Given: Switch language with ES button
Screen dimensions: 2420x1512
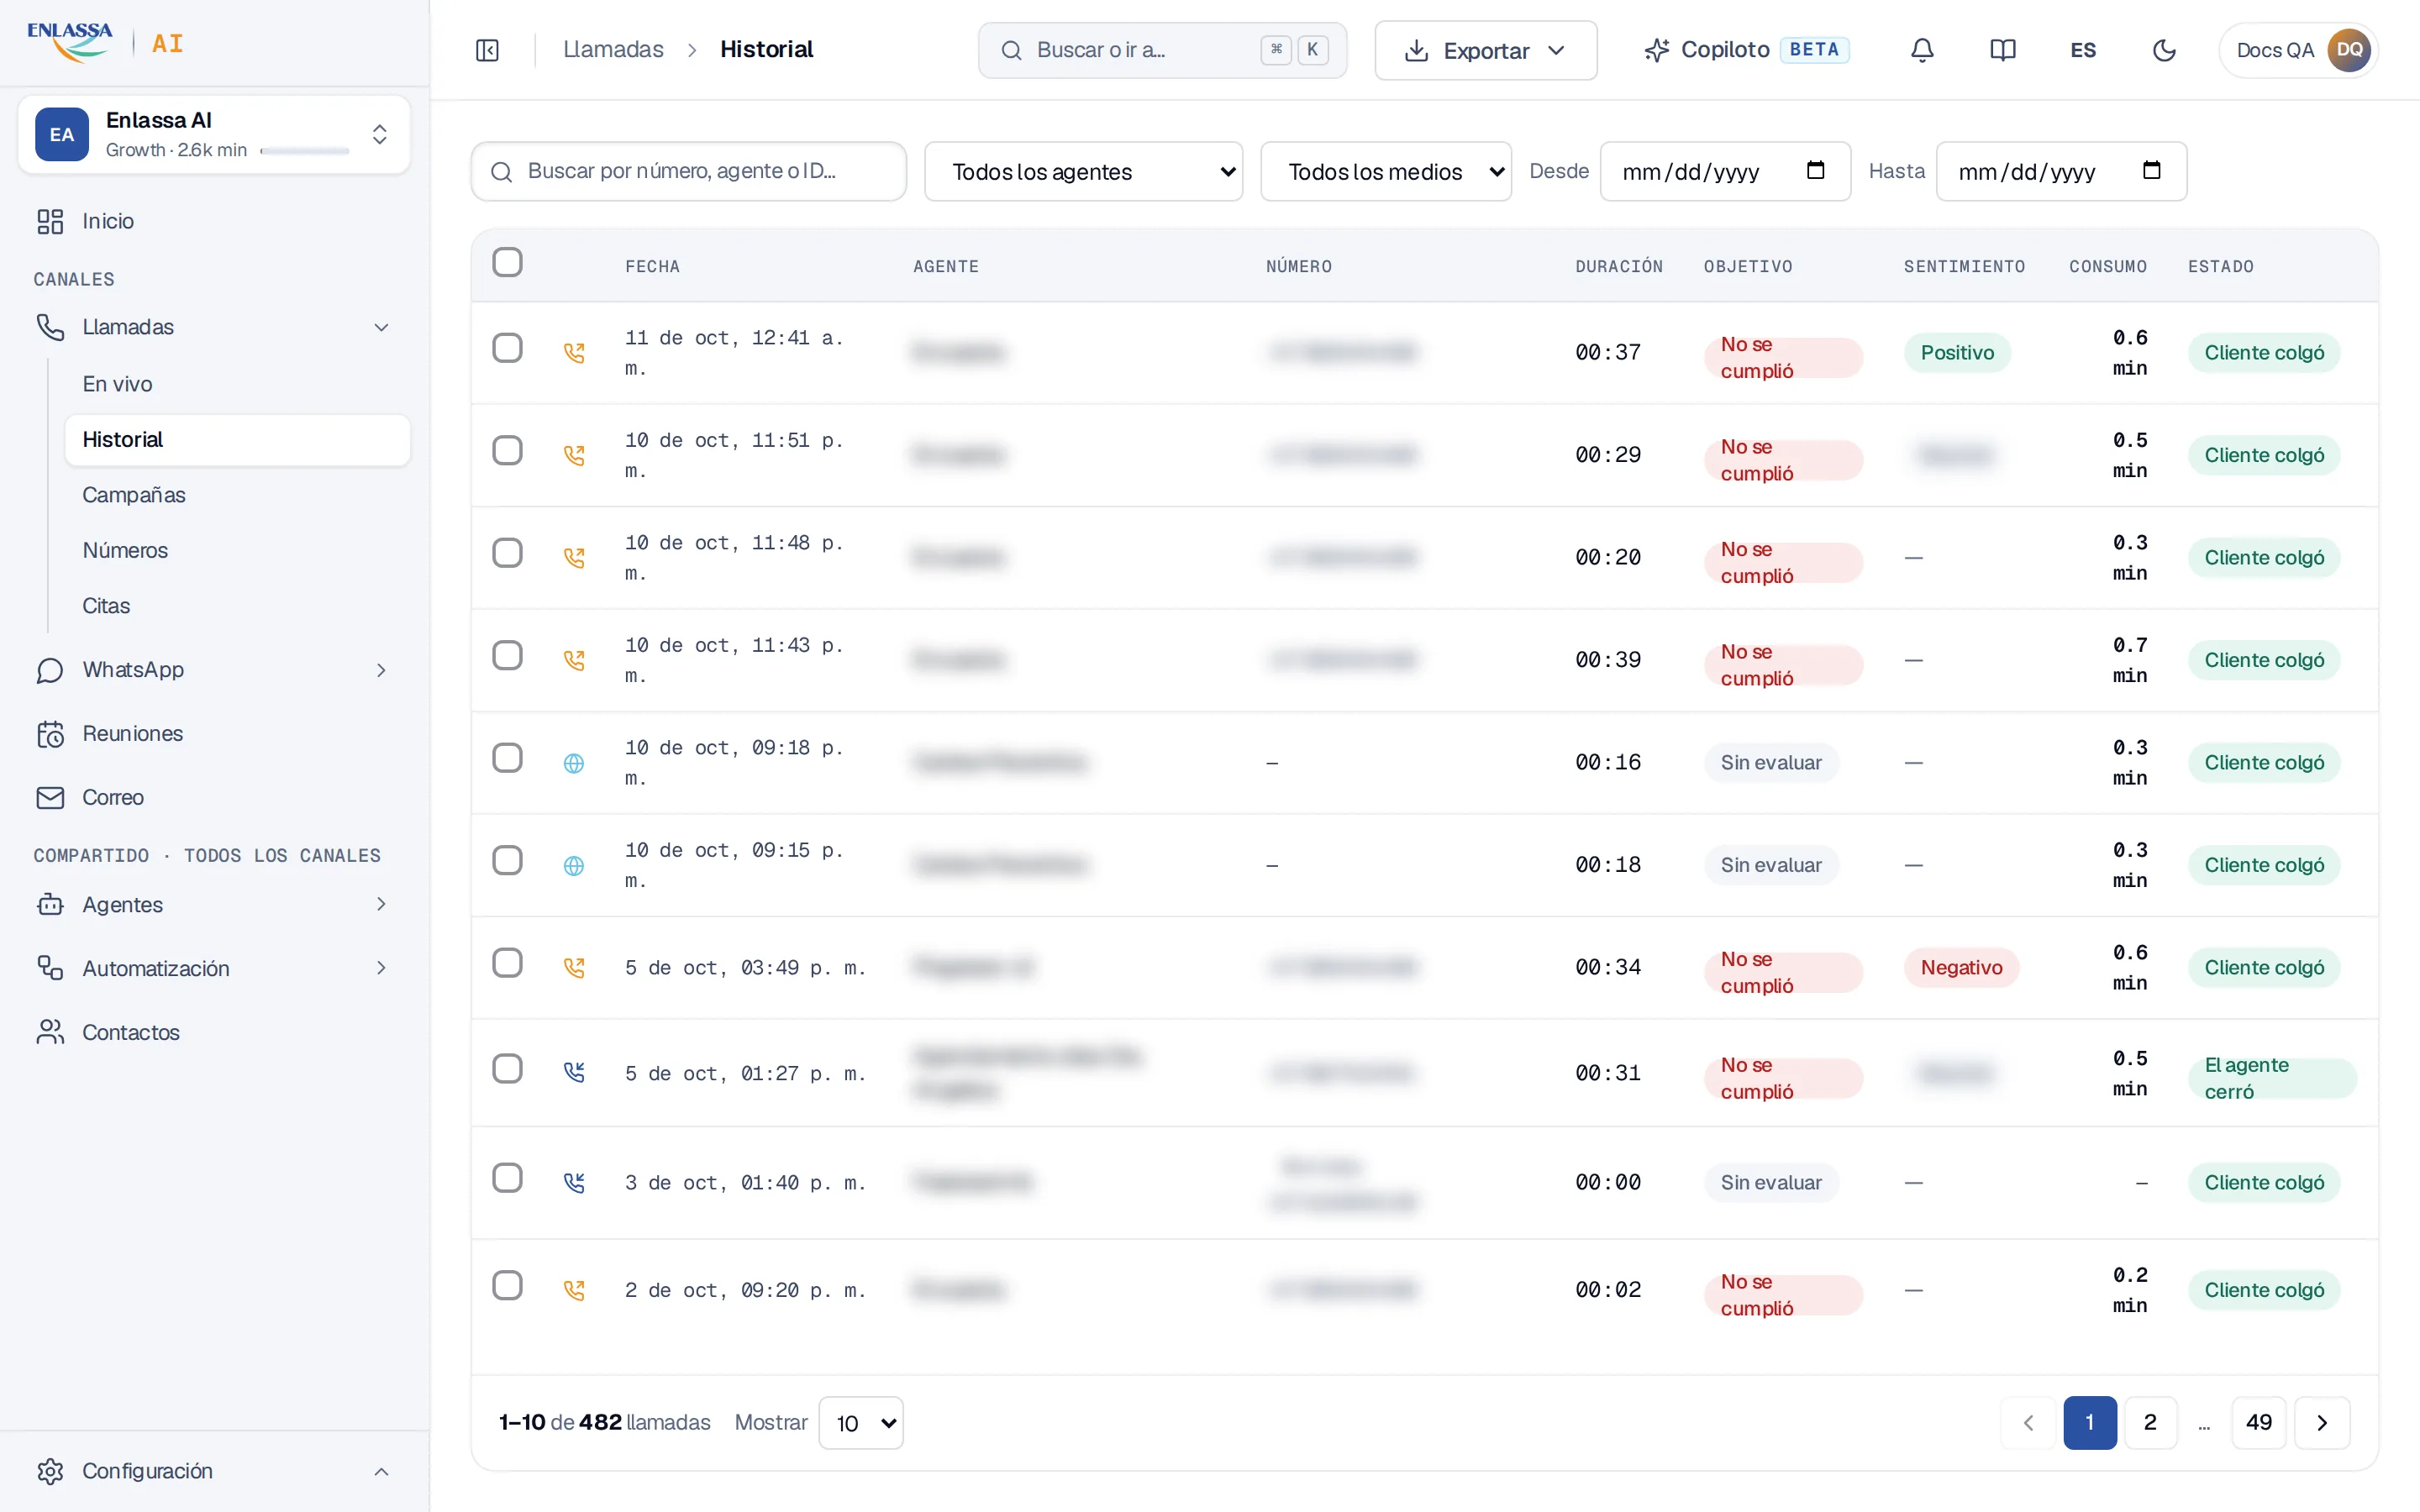Looking at the screenshot, I should 2083,50.
